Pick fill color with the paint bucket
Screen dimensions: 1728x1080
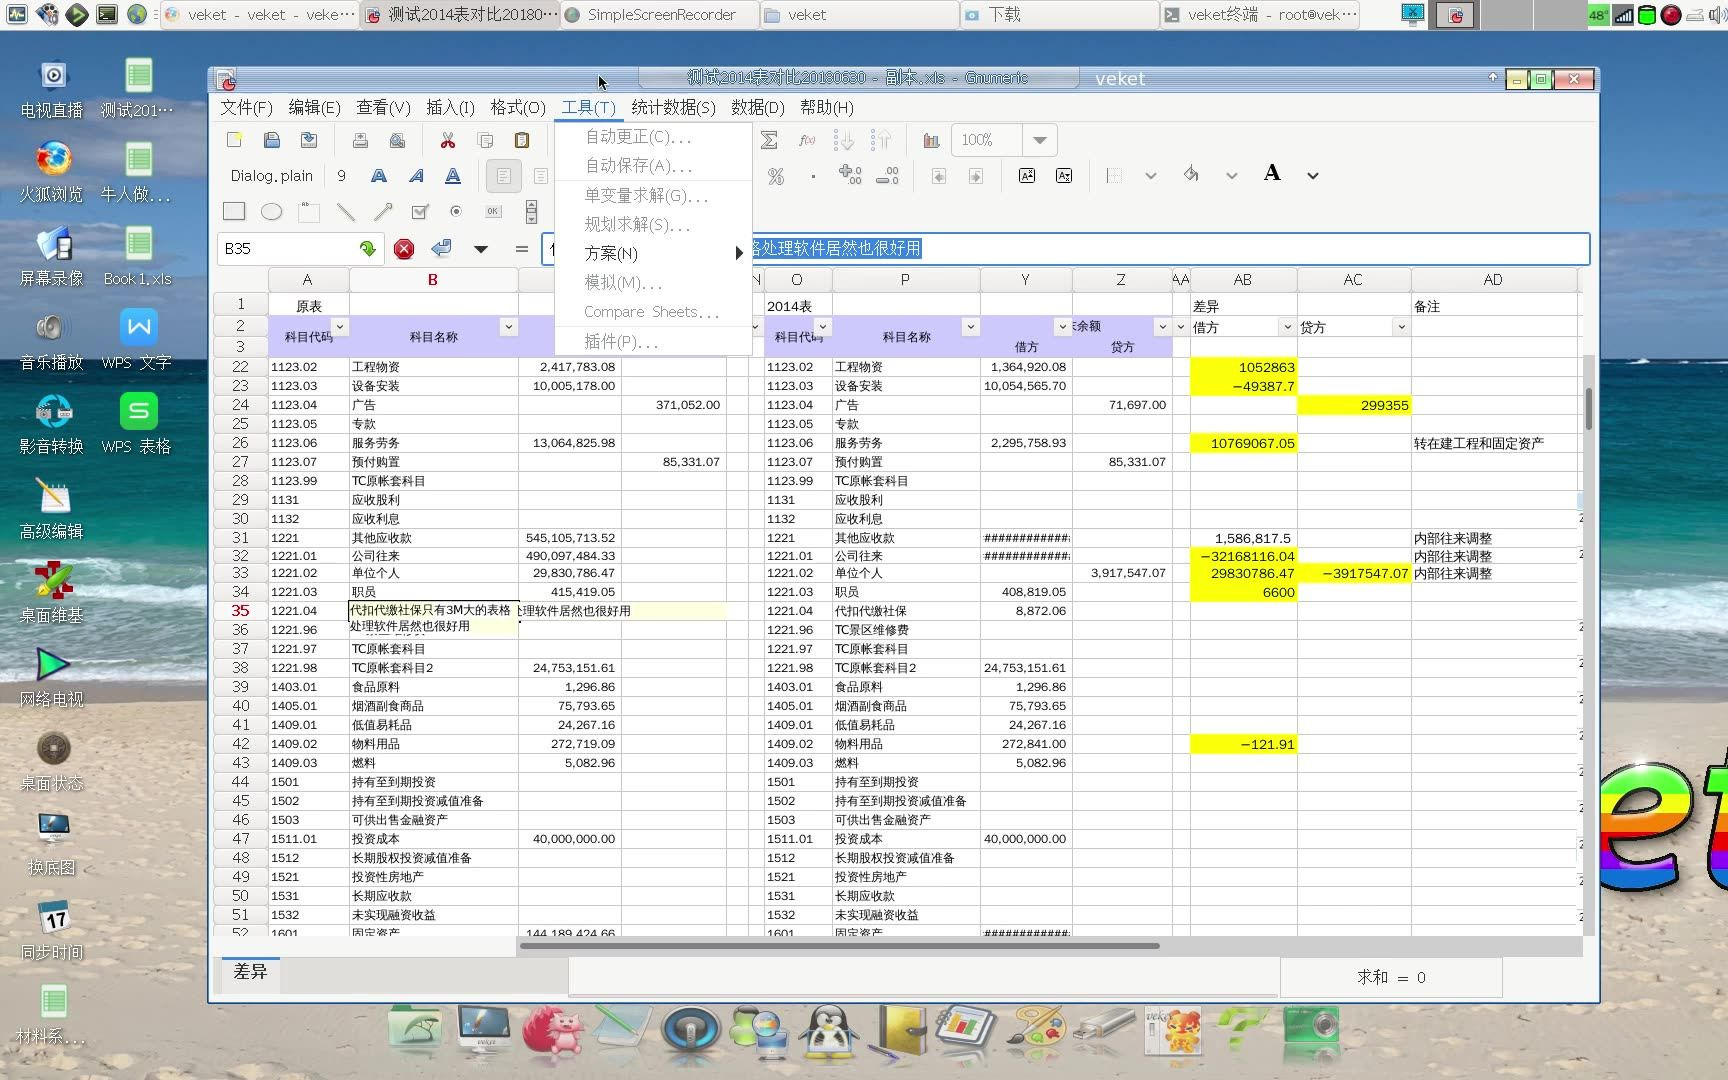1191,175
